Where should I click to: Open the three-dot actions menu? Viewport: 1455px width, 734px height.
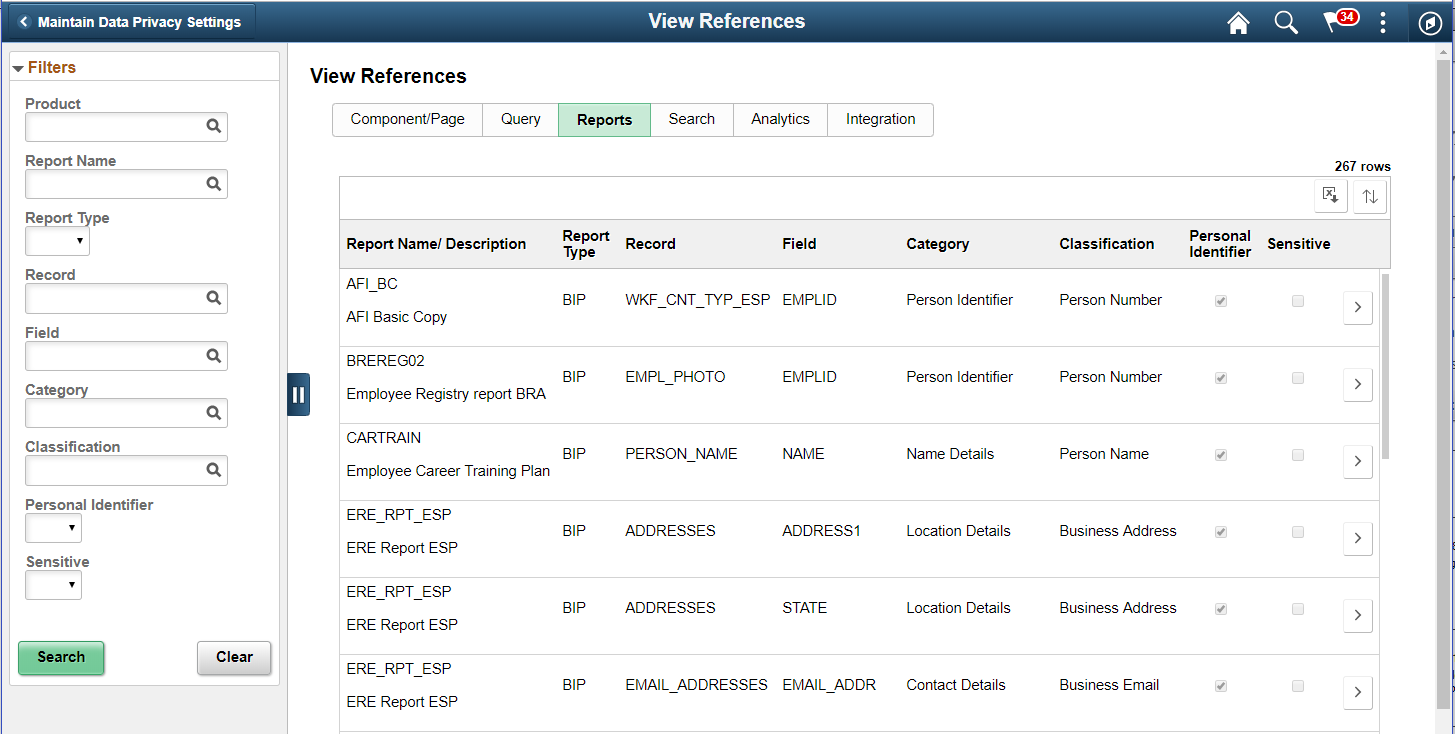click(x=1383, y=22)
